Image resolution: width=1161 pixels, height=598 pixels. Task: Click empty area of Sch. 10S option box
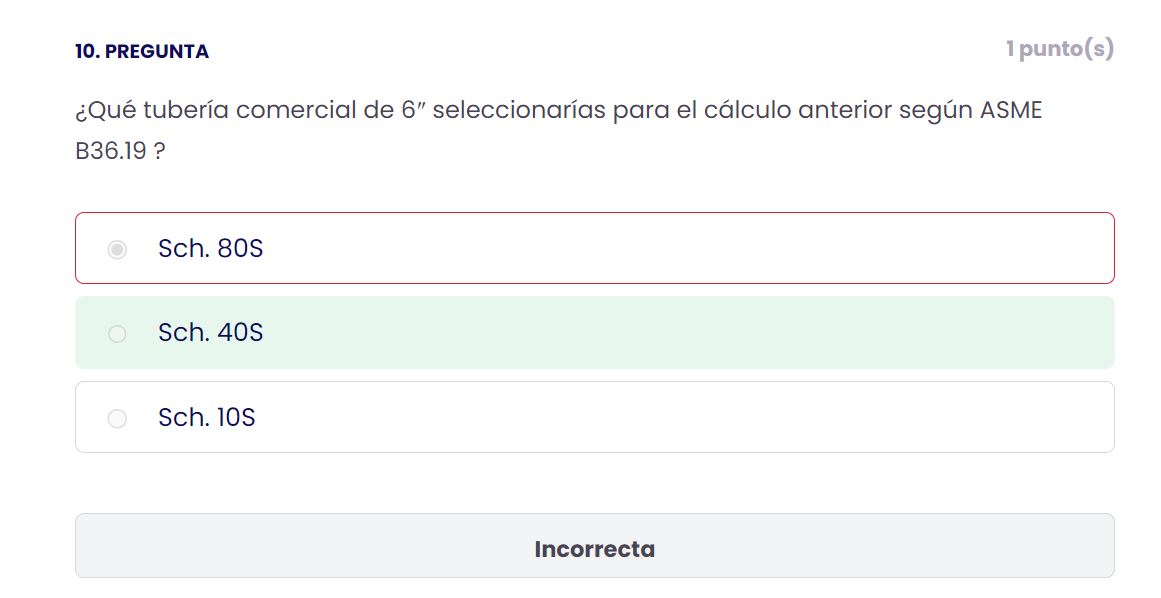pos(666,417)
